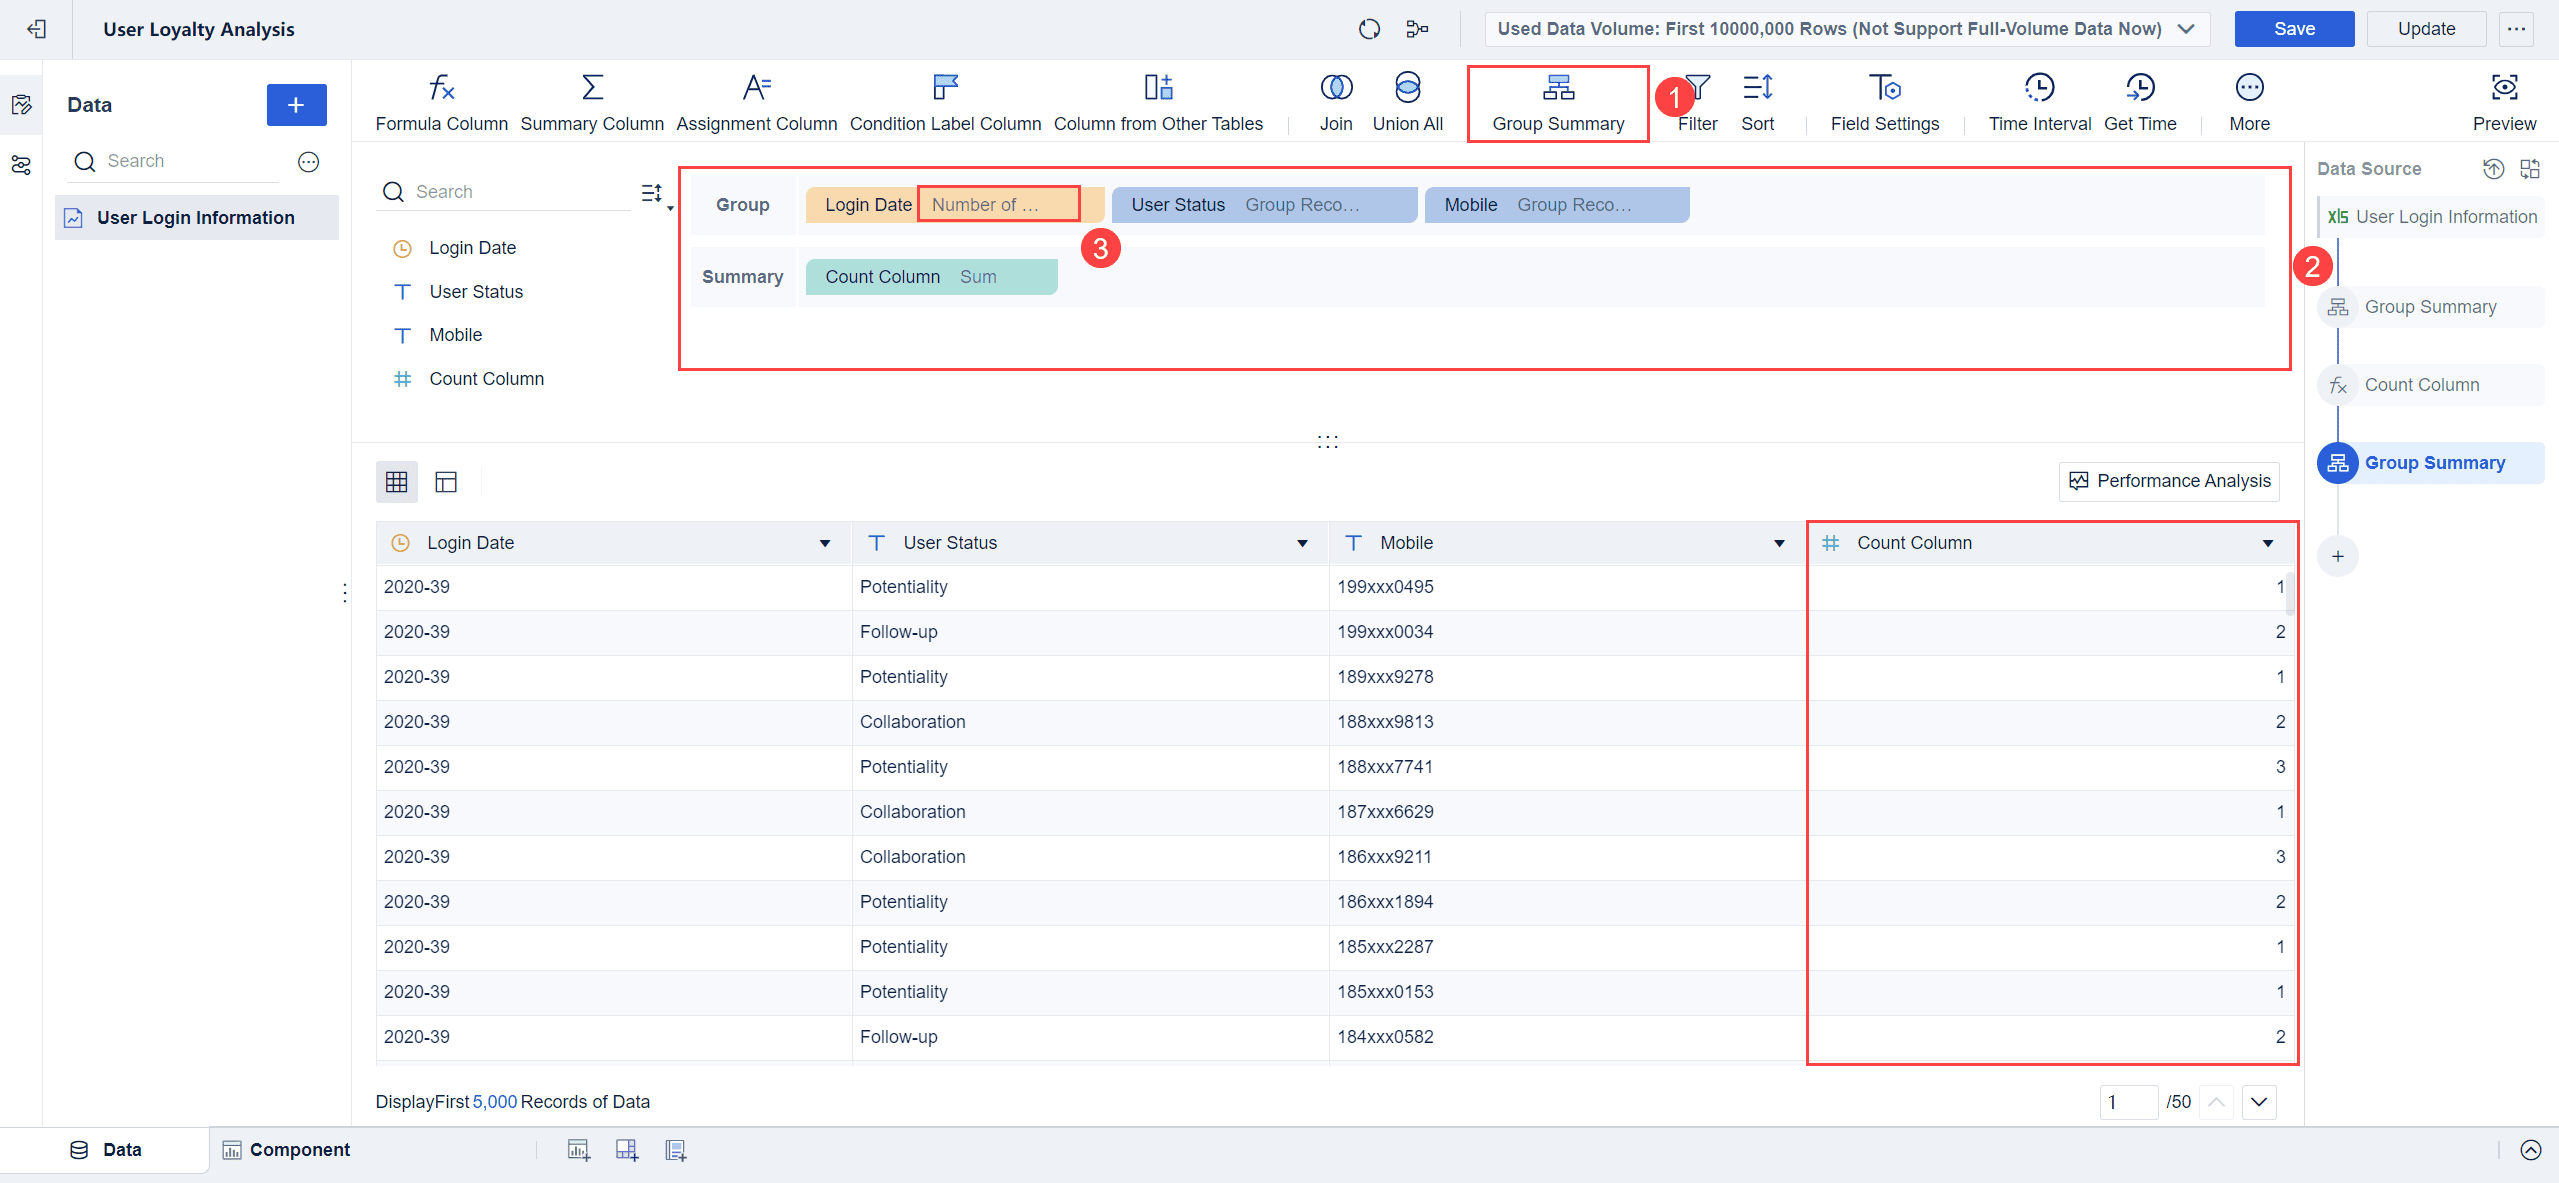
Task: Click the page number input field
Action: click(2128, 1102)
